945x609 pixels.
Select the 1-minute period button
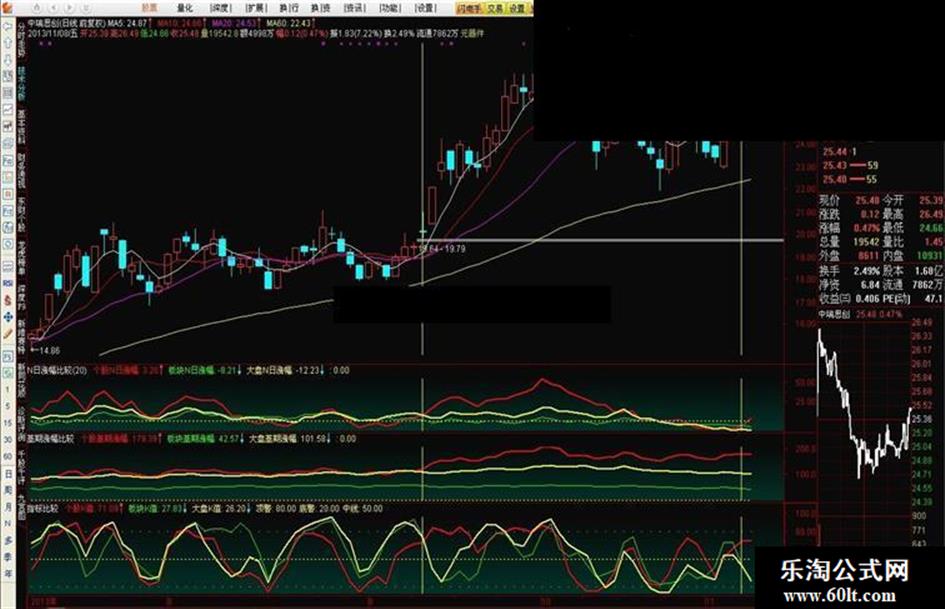click(8, 390)
